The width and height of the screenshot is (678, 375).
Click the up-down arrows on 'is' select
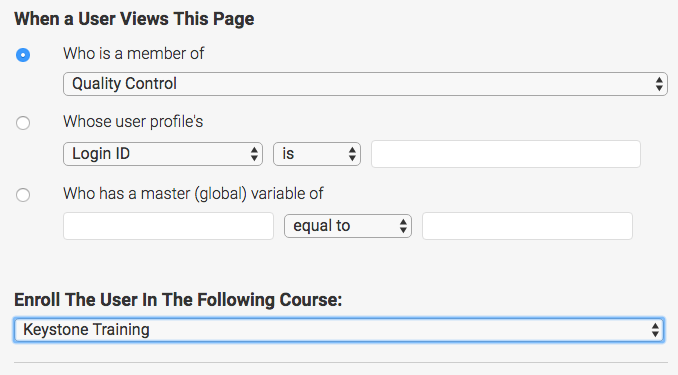[352, 154]
